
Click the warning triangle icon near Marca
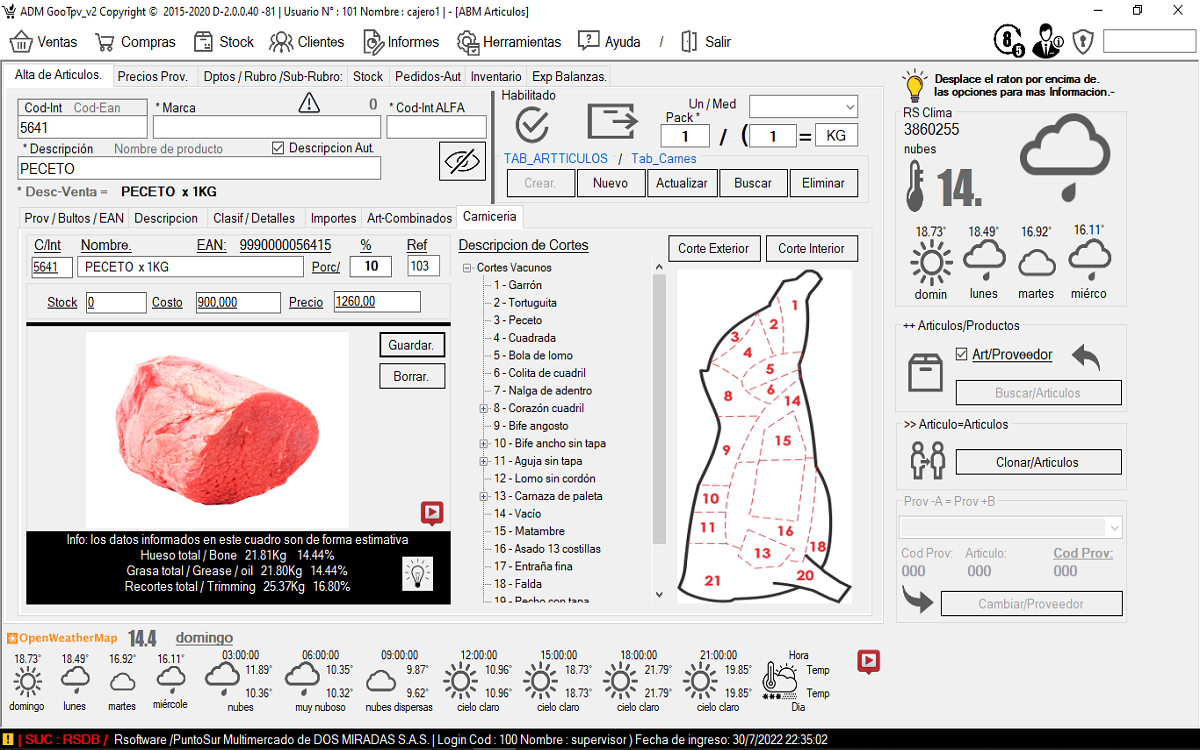309,102
